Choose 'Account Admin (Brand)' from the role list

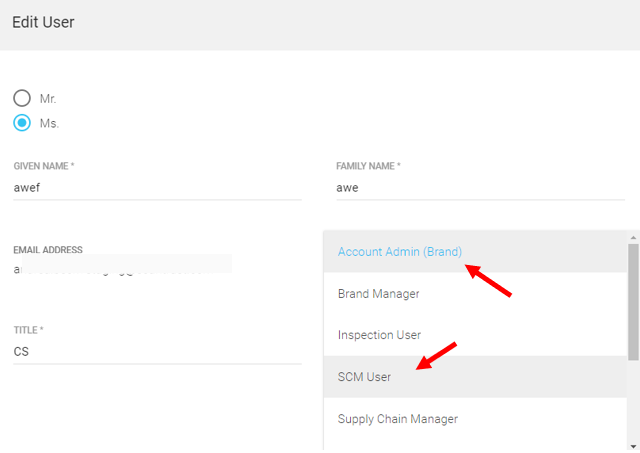coord(400,252)
